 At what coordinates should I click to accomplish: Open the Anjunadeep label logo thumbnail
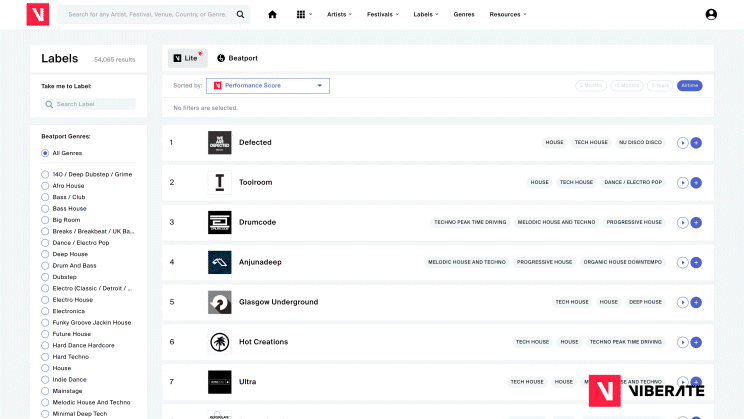pyautogui.click(x=220, y=262)
